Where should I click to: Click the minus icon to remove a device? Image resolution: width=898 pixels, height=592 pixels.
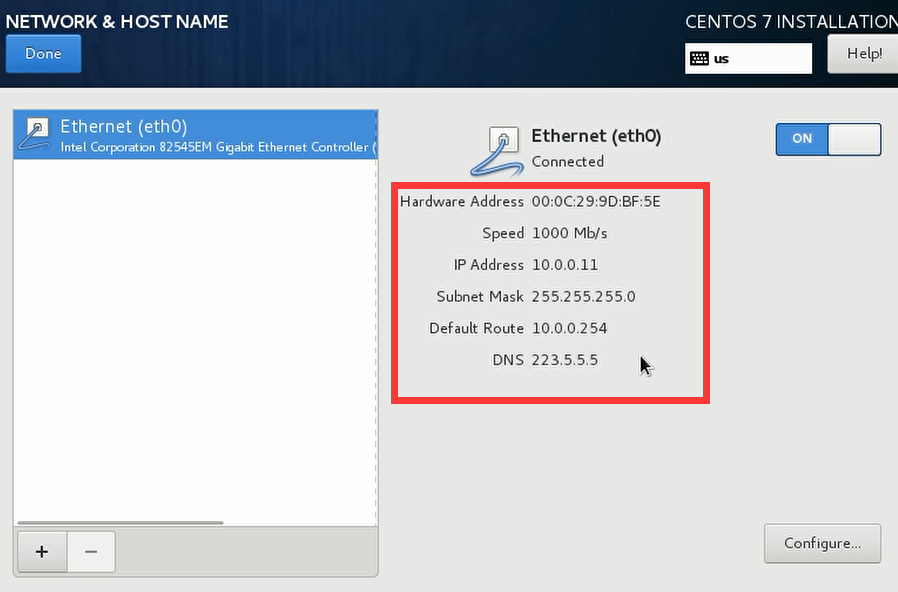[91, 551]
